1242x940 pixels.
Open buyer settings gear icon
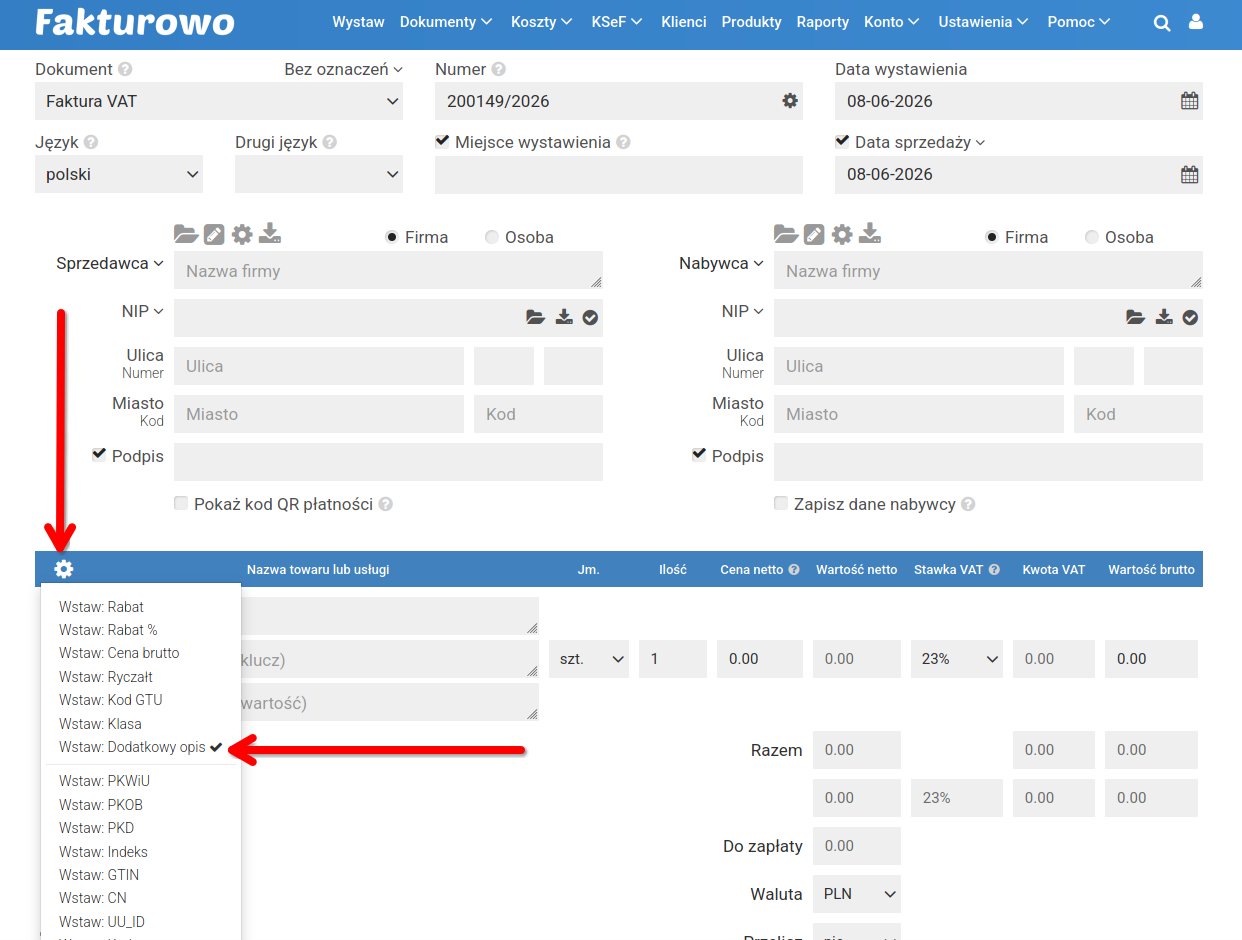coord(842,234)
